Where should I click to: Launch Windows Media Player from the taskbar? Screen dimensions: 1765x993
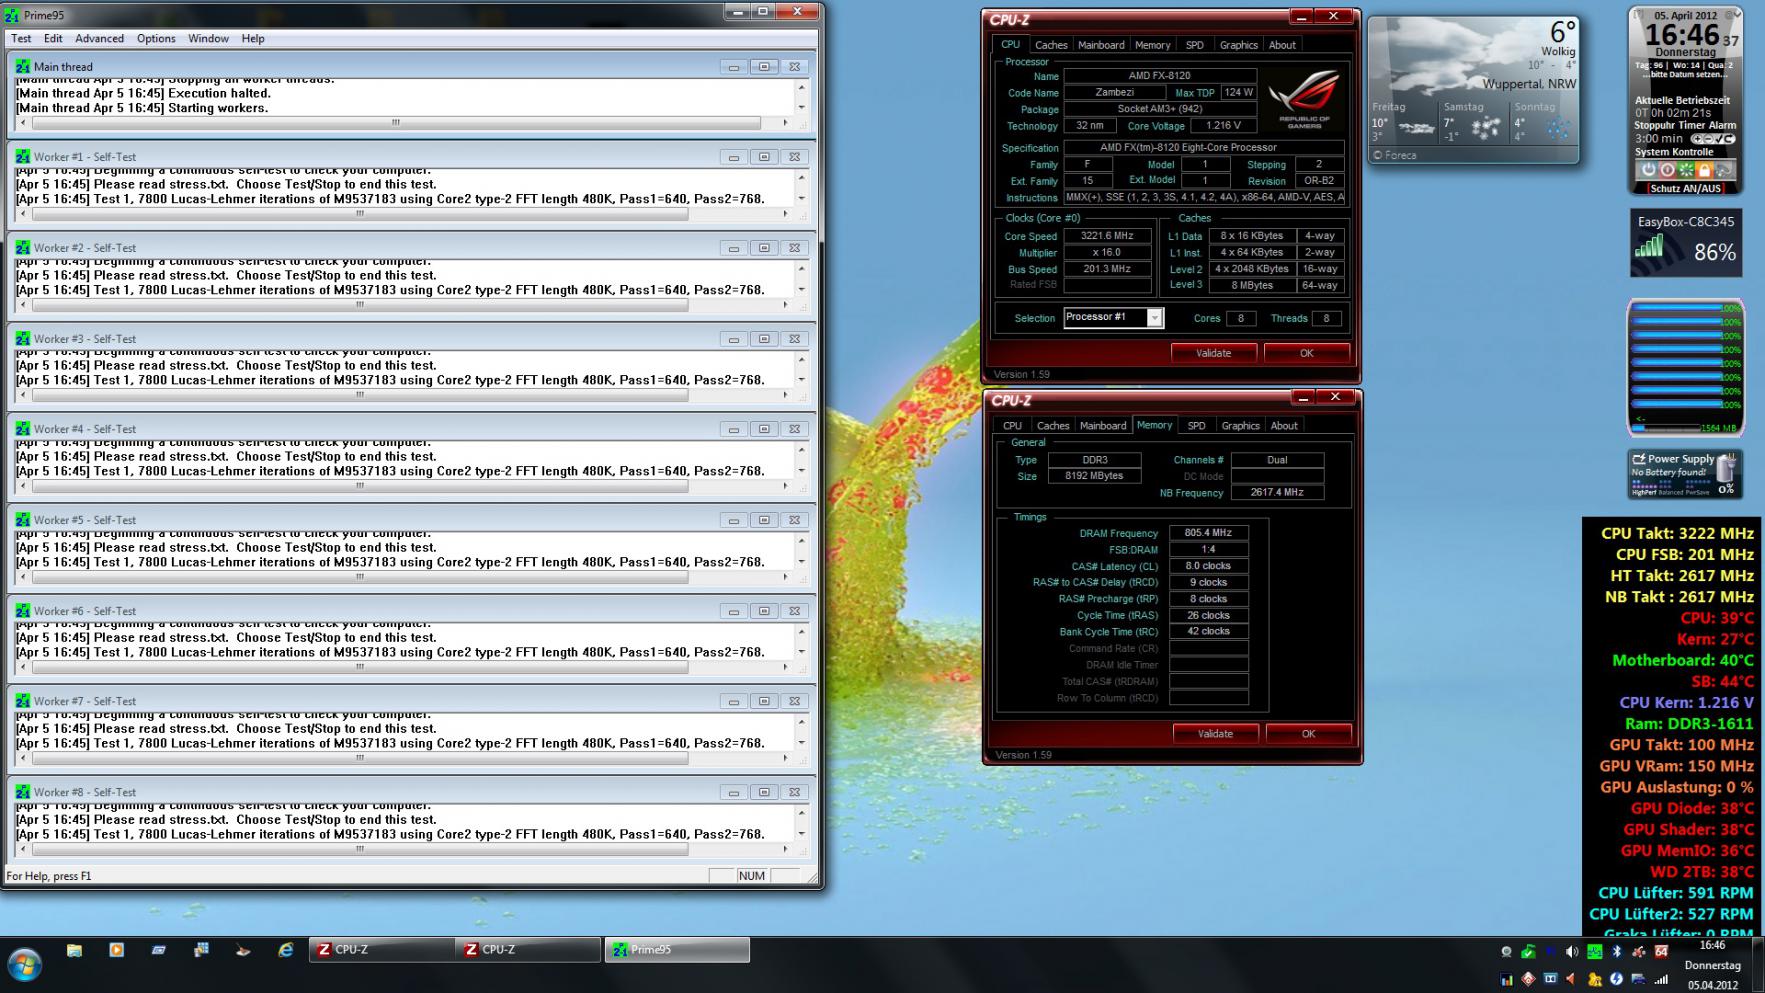click(116, 950)
